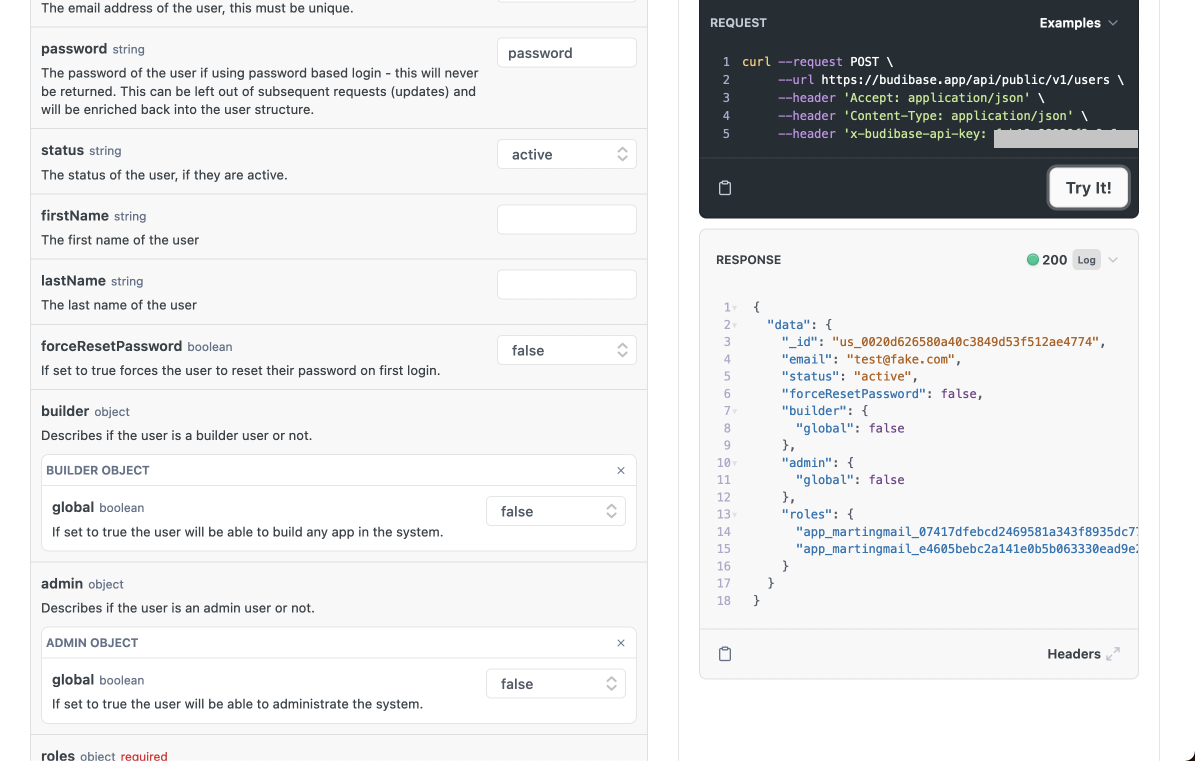The image size is (1195, 761).
Task: Open the Examples dropdown in Request panel
Action: (1078, 23)
